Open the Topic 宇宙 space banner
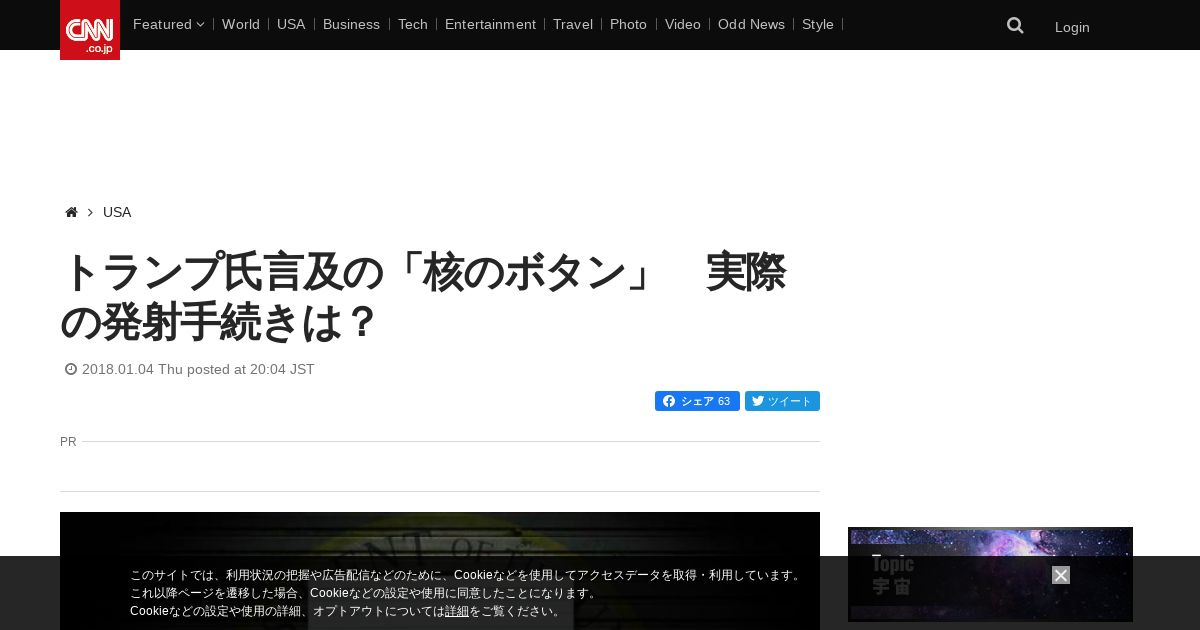The image size is (1200, 630). click(x=990, y=574)
